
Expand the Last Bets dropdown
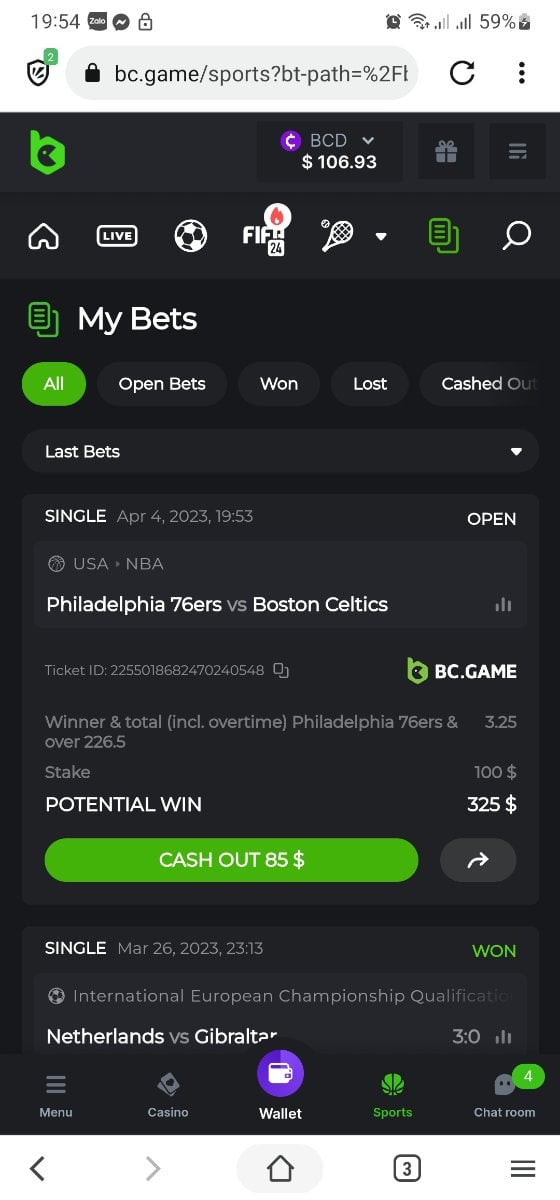pyautogui.click(x=280, y=451)
